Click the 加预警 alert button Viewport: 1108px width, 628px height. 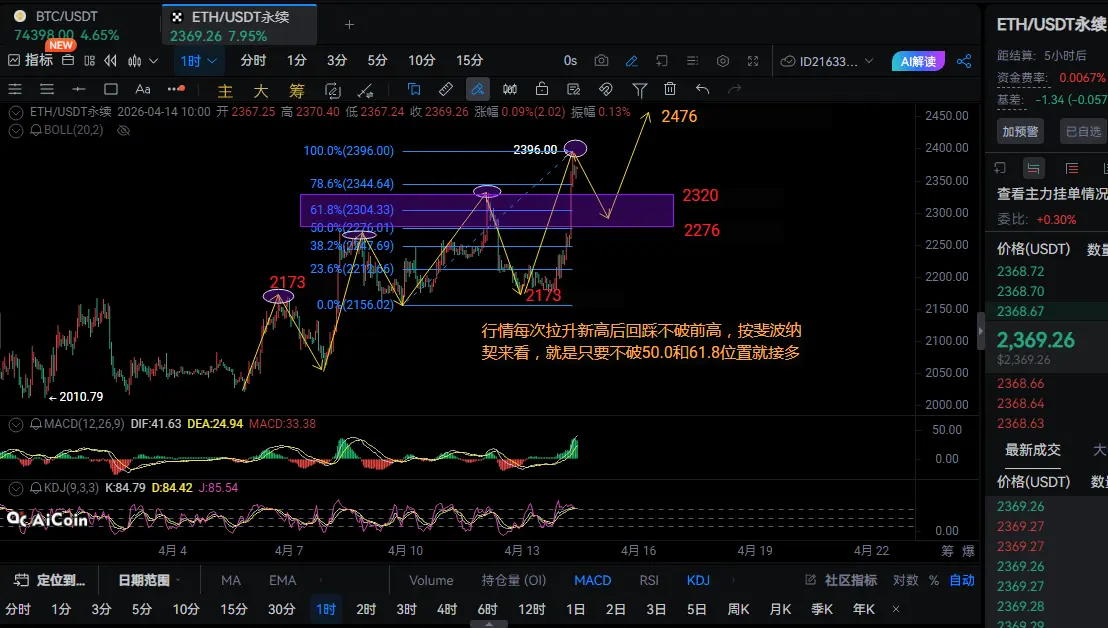coord(1020,131)
